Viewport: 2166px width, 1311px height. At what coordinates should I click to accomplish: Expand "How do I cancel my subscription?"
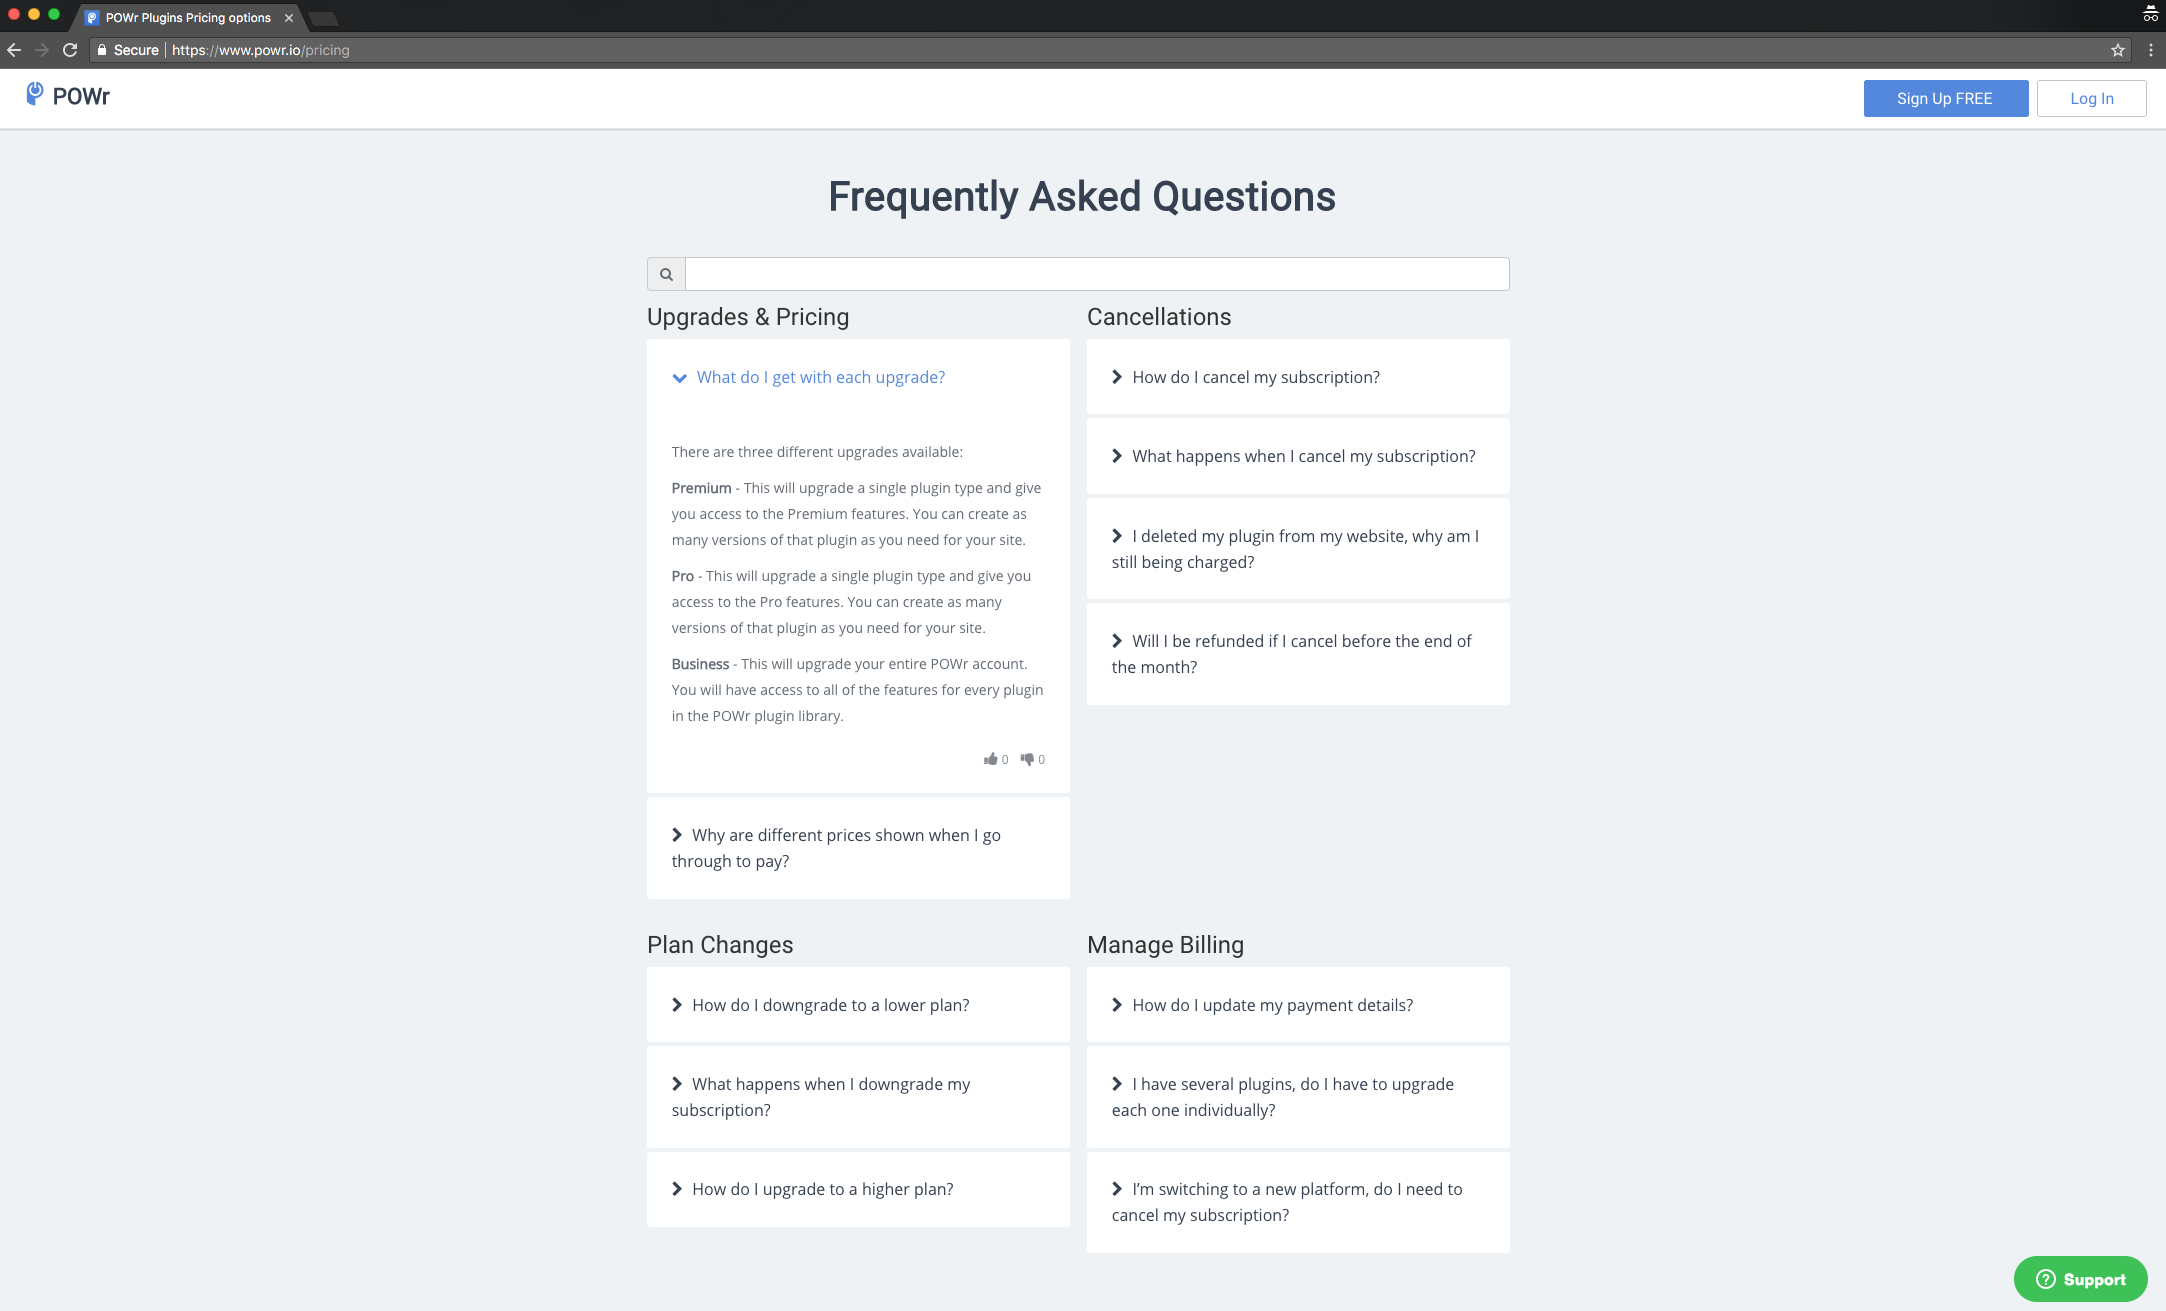click(x=1298, y=377)
